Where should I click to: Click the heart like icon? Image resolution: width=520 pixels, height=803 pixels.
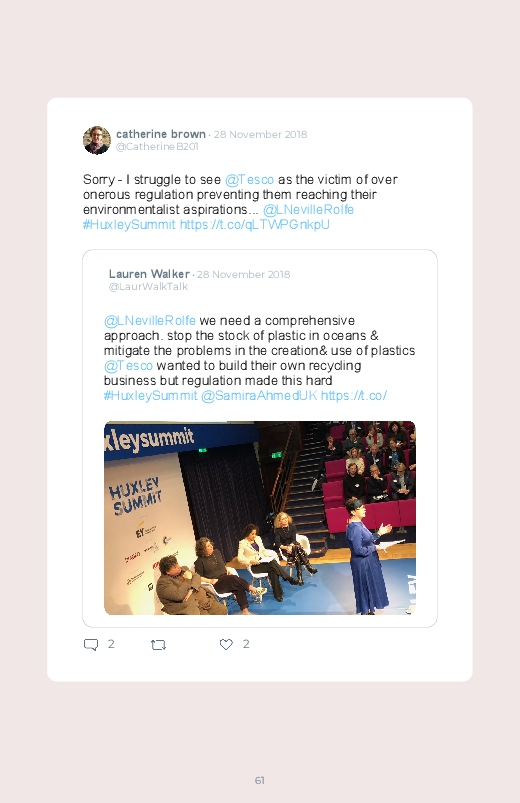click(226, 644)
